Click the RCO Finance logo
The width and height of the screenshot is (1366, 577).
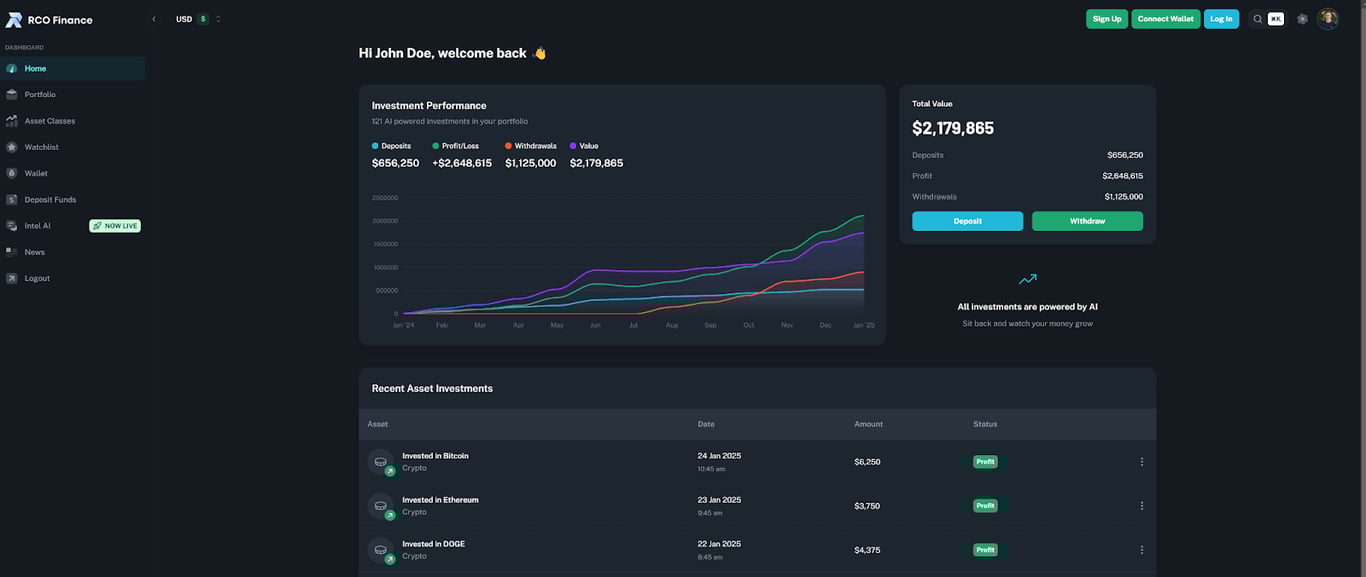[x=14, y=19]
